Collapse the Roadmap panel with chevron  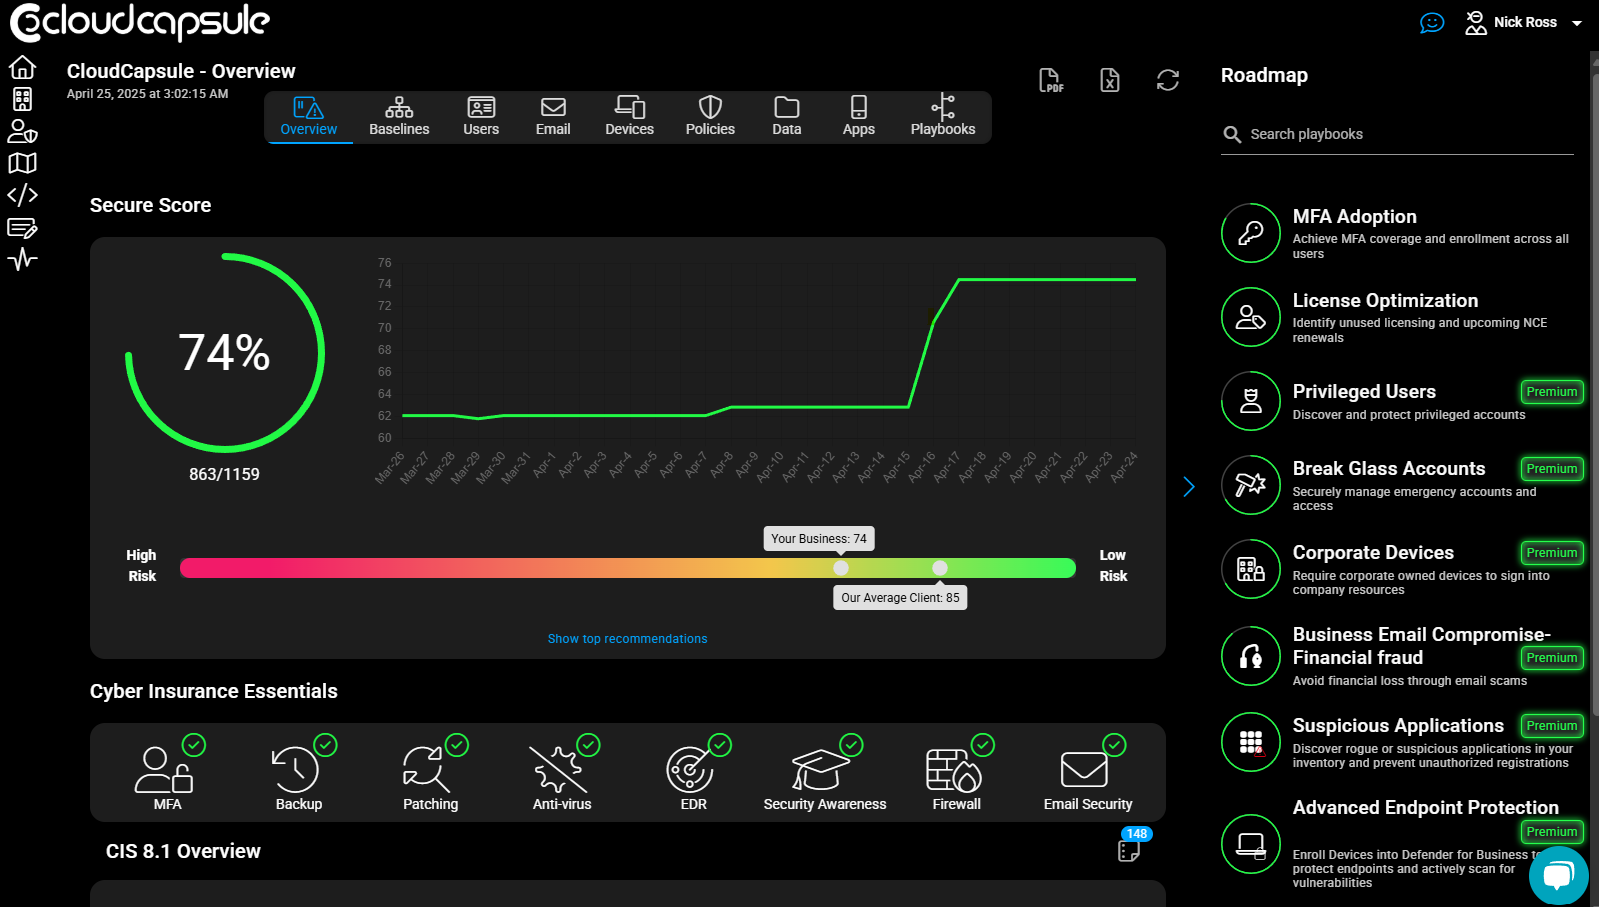tap(1189, 487)
